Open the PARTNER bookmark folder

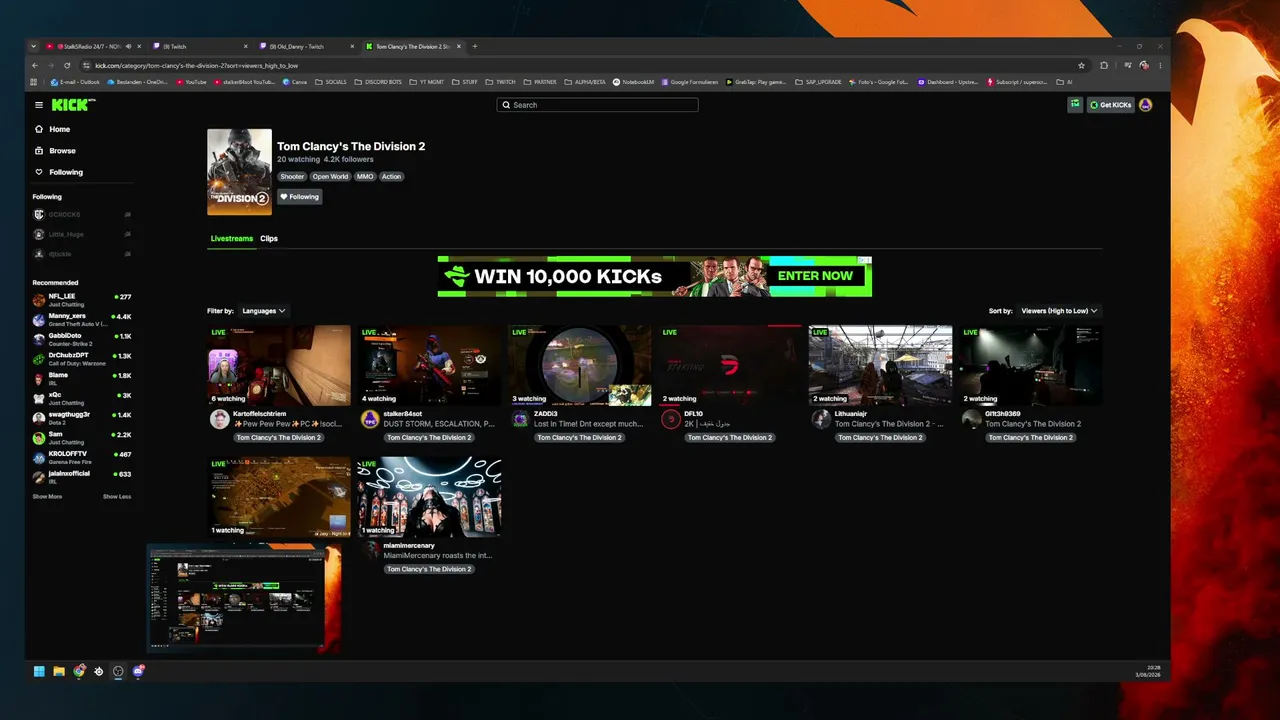[540, 82]
